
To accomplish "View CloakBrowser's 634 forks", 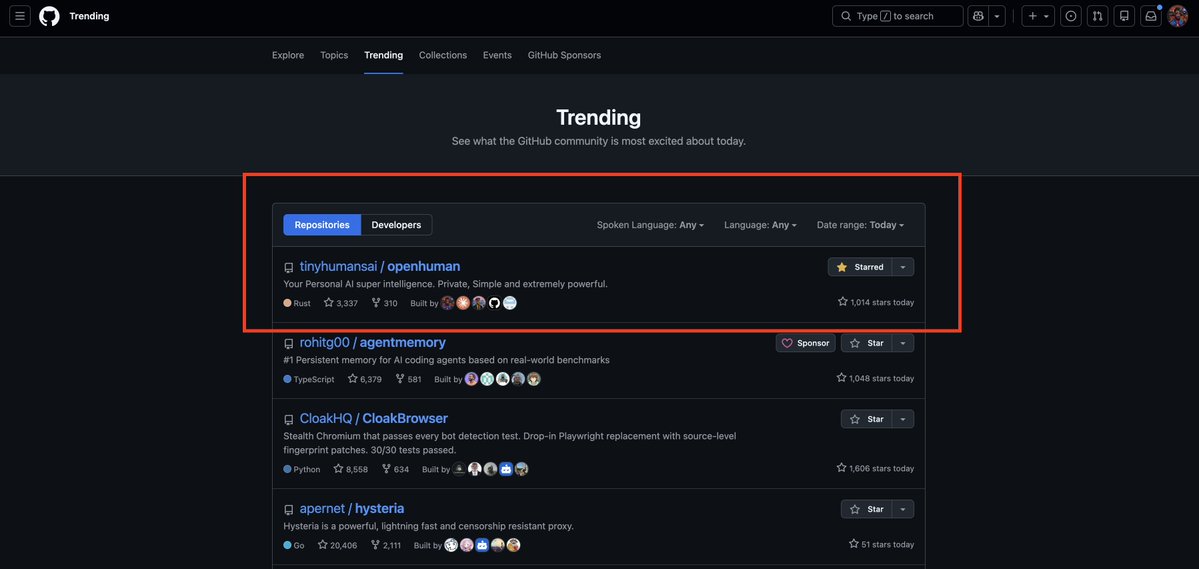I will tap(395, 469).
